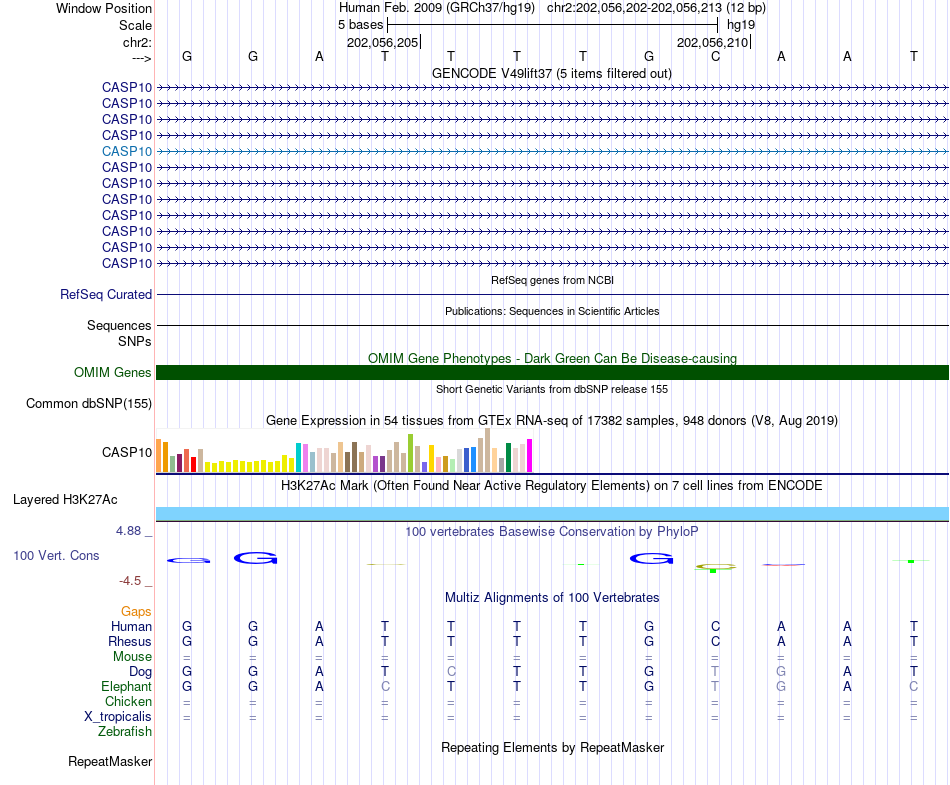Open "Multiz Alignments of 100 Vertebrates" title
This screenshot has height=785, width=950.
[x=552, y=598]
